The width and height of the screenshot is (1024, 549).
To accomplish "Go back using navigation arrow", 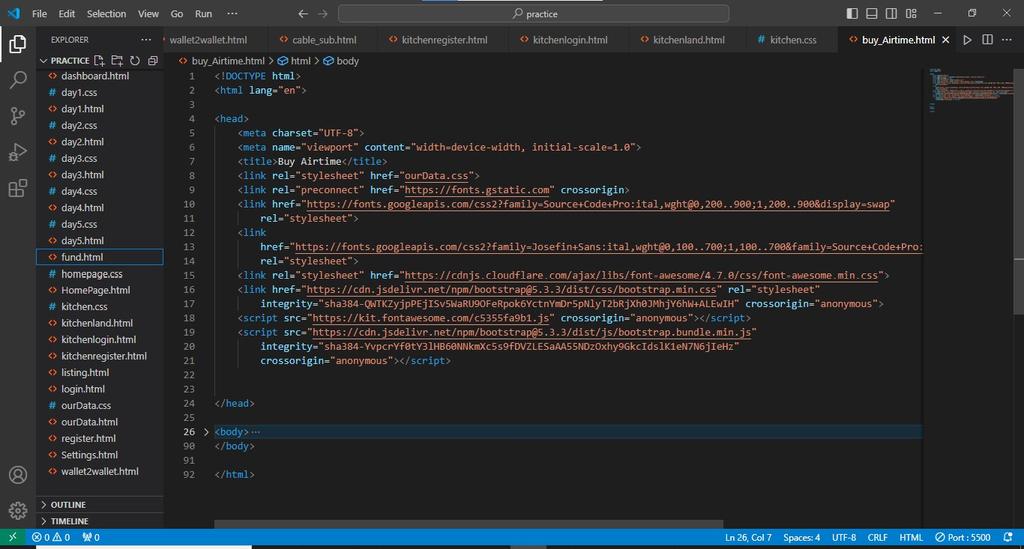I will (x=303, y=14).
